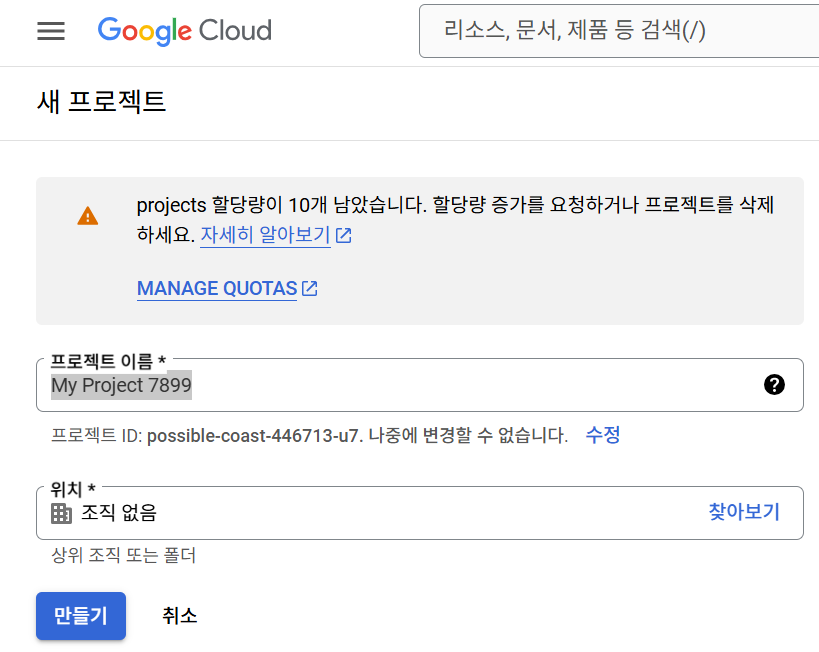Click the organization building icon
The height and width of the screenshot is (652, 819).
pos(62,513)
